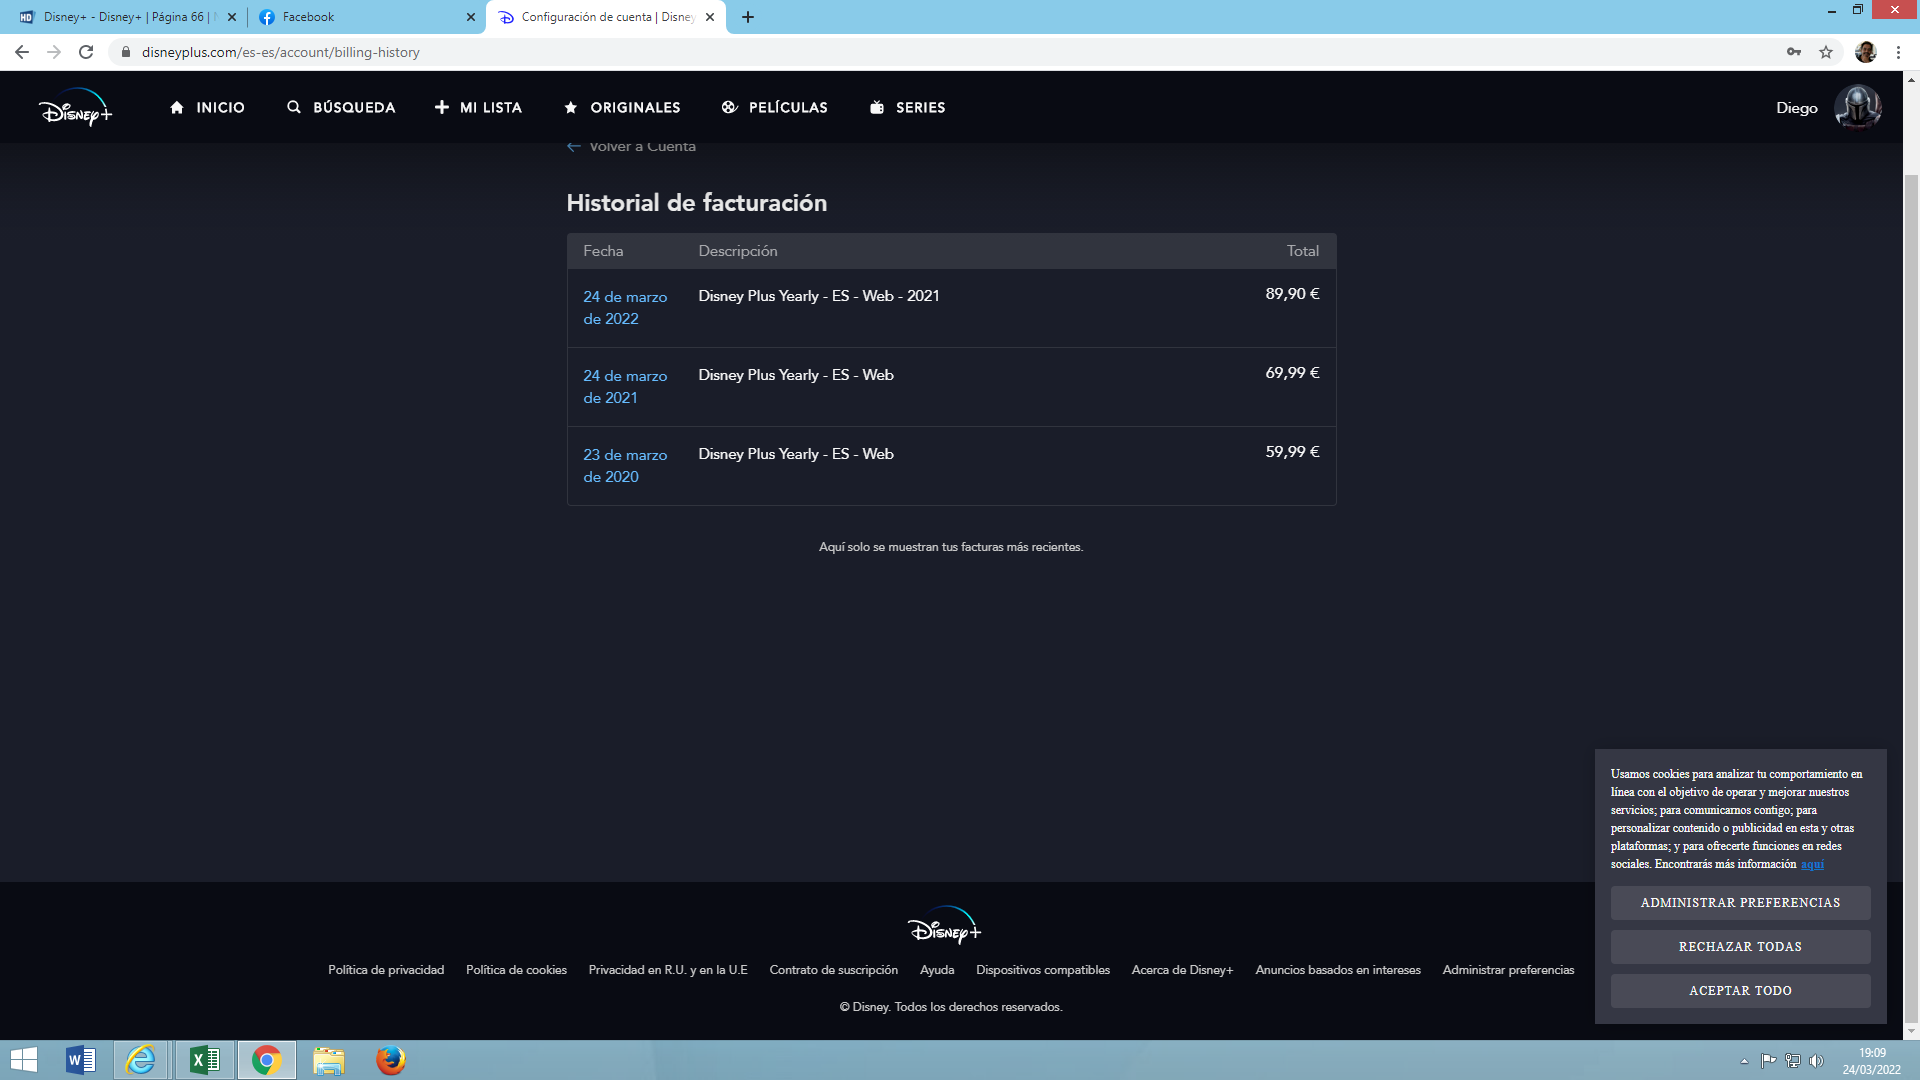Open invoice dated 23 de marzo de 2020
Image resolution: width=1920 pixels, height=1080 pixels.
point(625,466)
